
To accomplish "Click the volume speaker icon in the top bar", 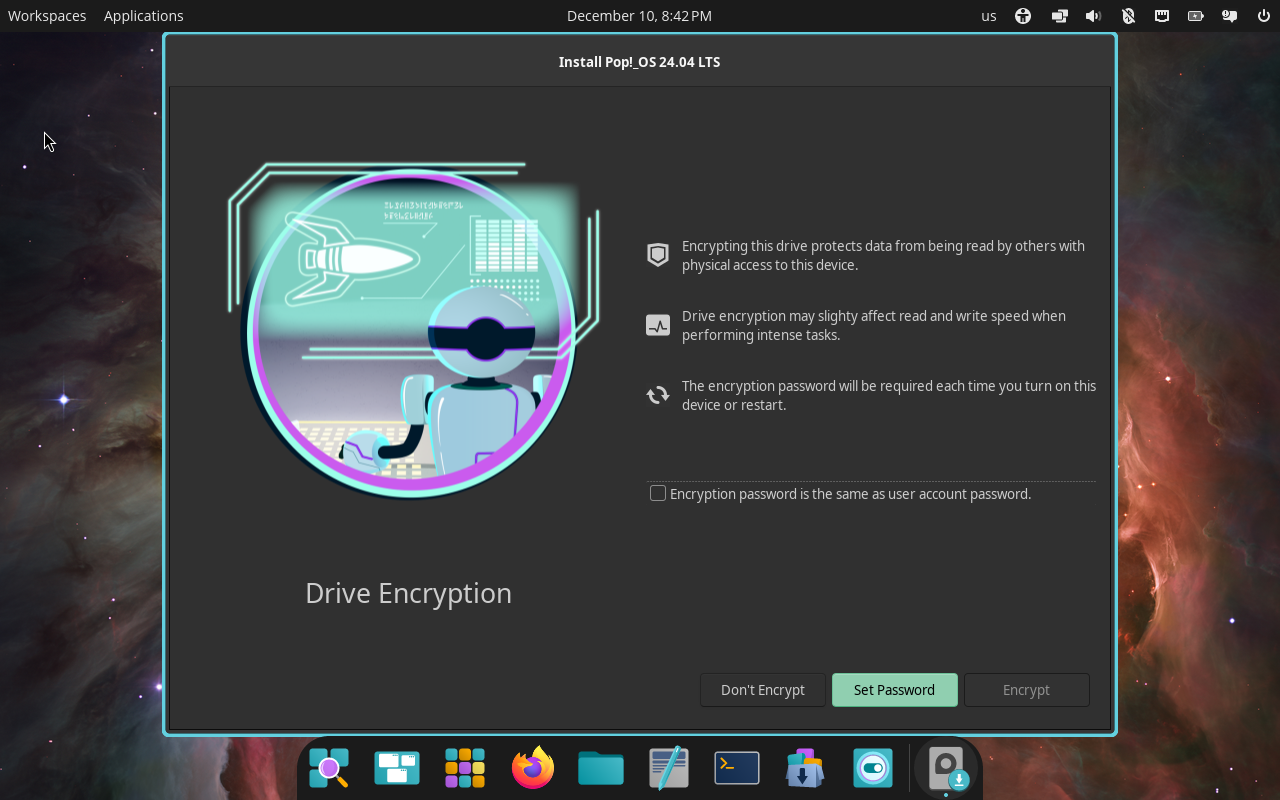I will point(1093,15).
